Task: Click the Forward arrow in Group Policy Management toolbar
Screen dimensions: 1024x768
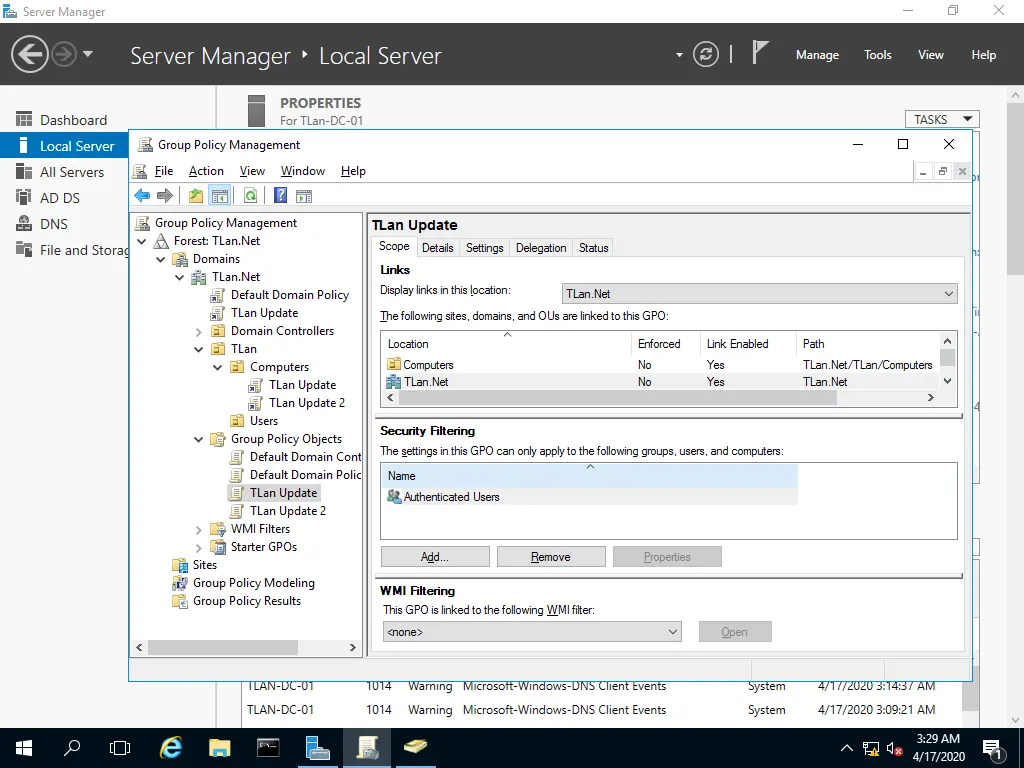Action: coord(165,195)
